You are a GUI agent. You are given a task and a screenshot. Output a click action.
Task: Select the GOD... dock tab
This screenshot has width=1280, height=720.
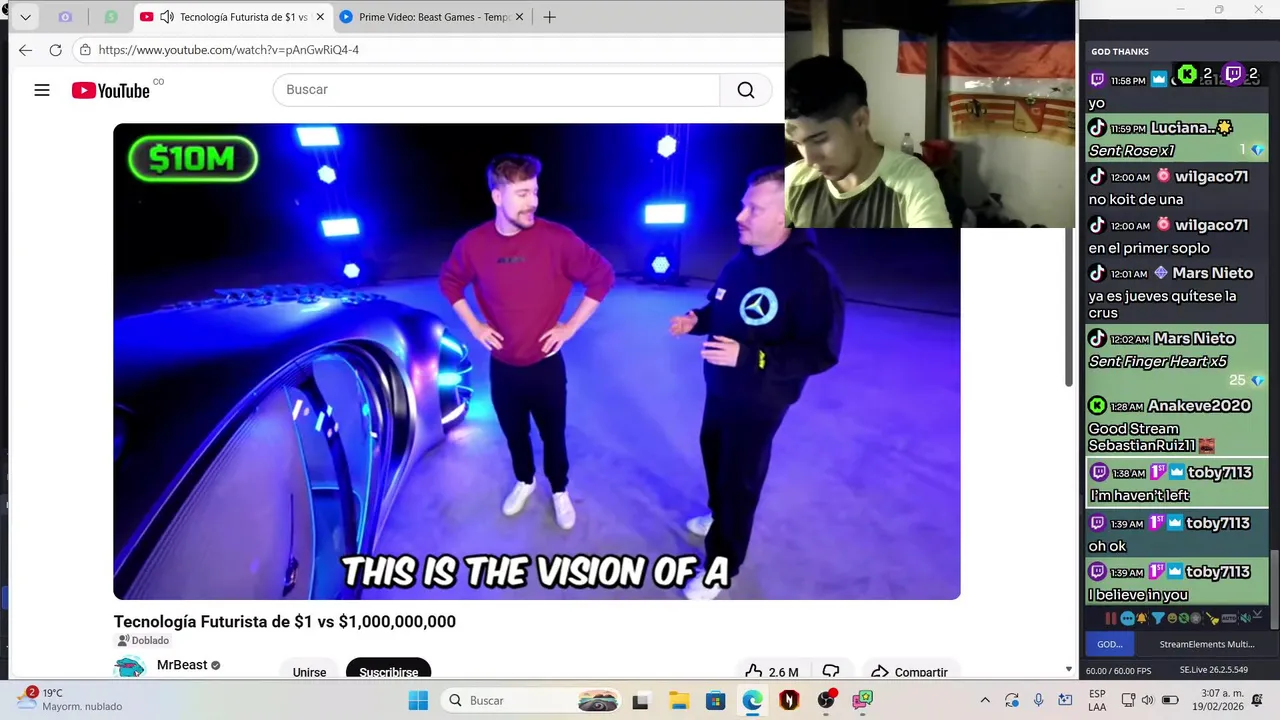1110,644
